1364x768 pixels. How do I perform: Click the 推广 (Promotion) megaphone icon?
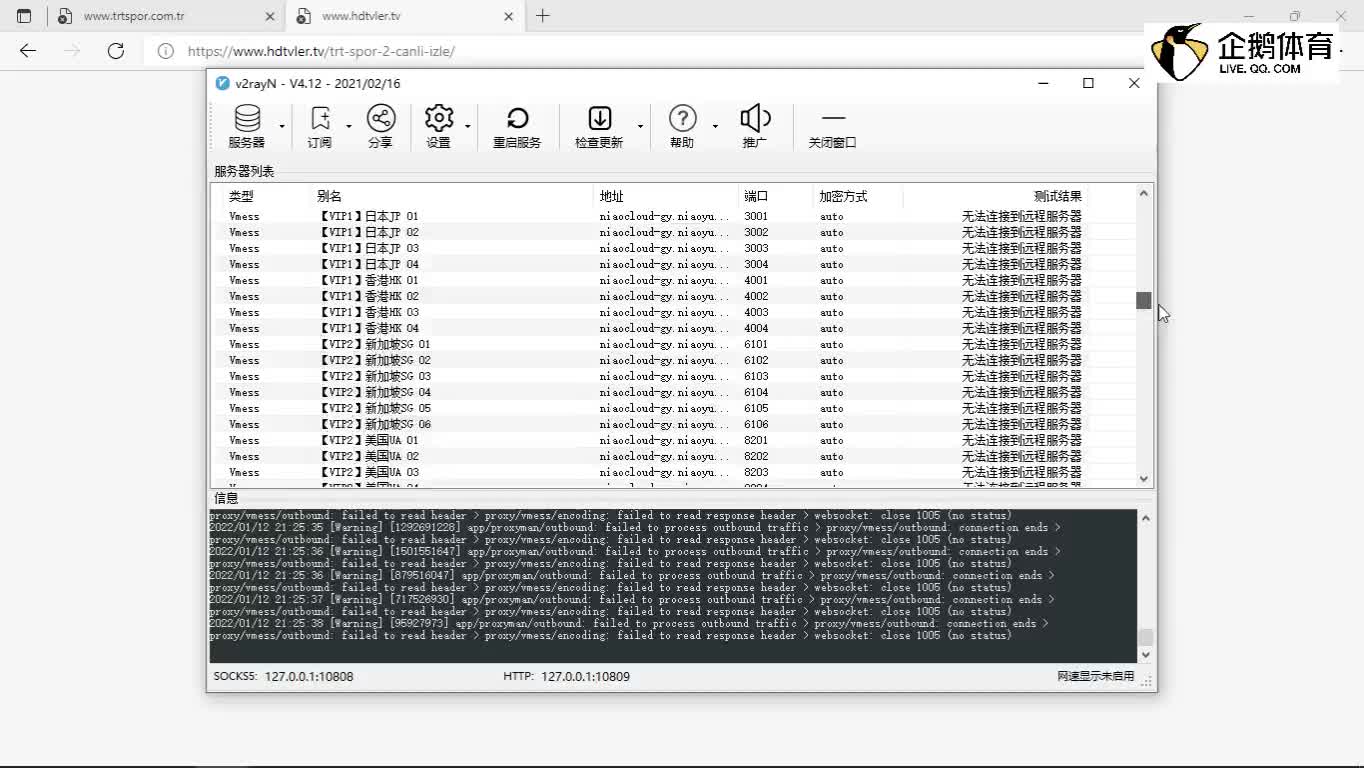coord(755,127)
